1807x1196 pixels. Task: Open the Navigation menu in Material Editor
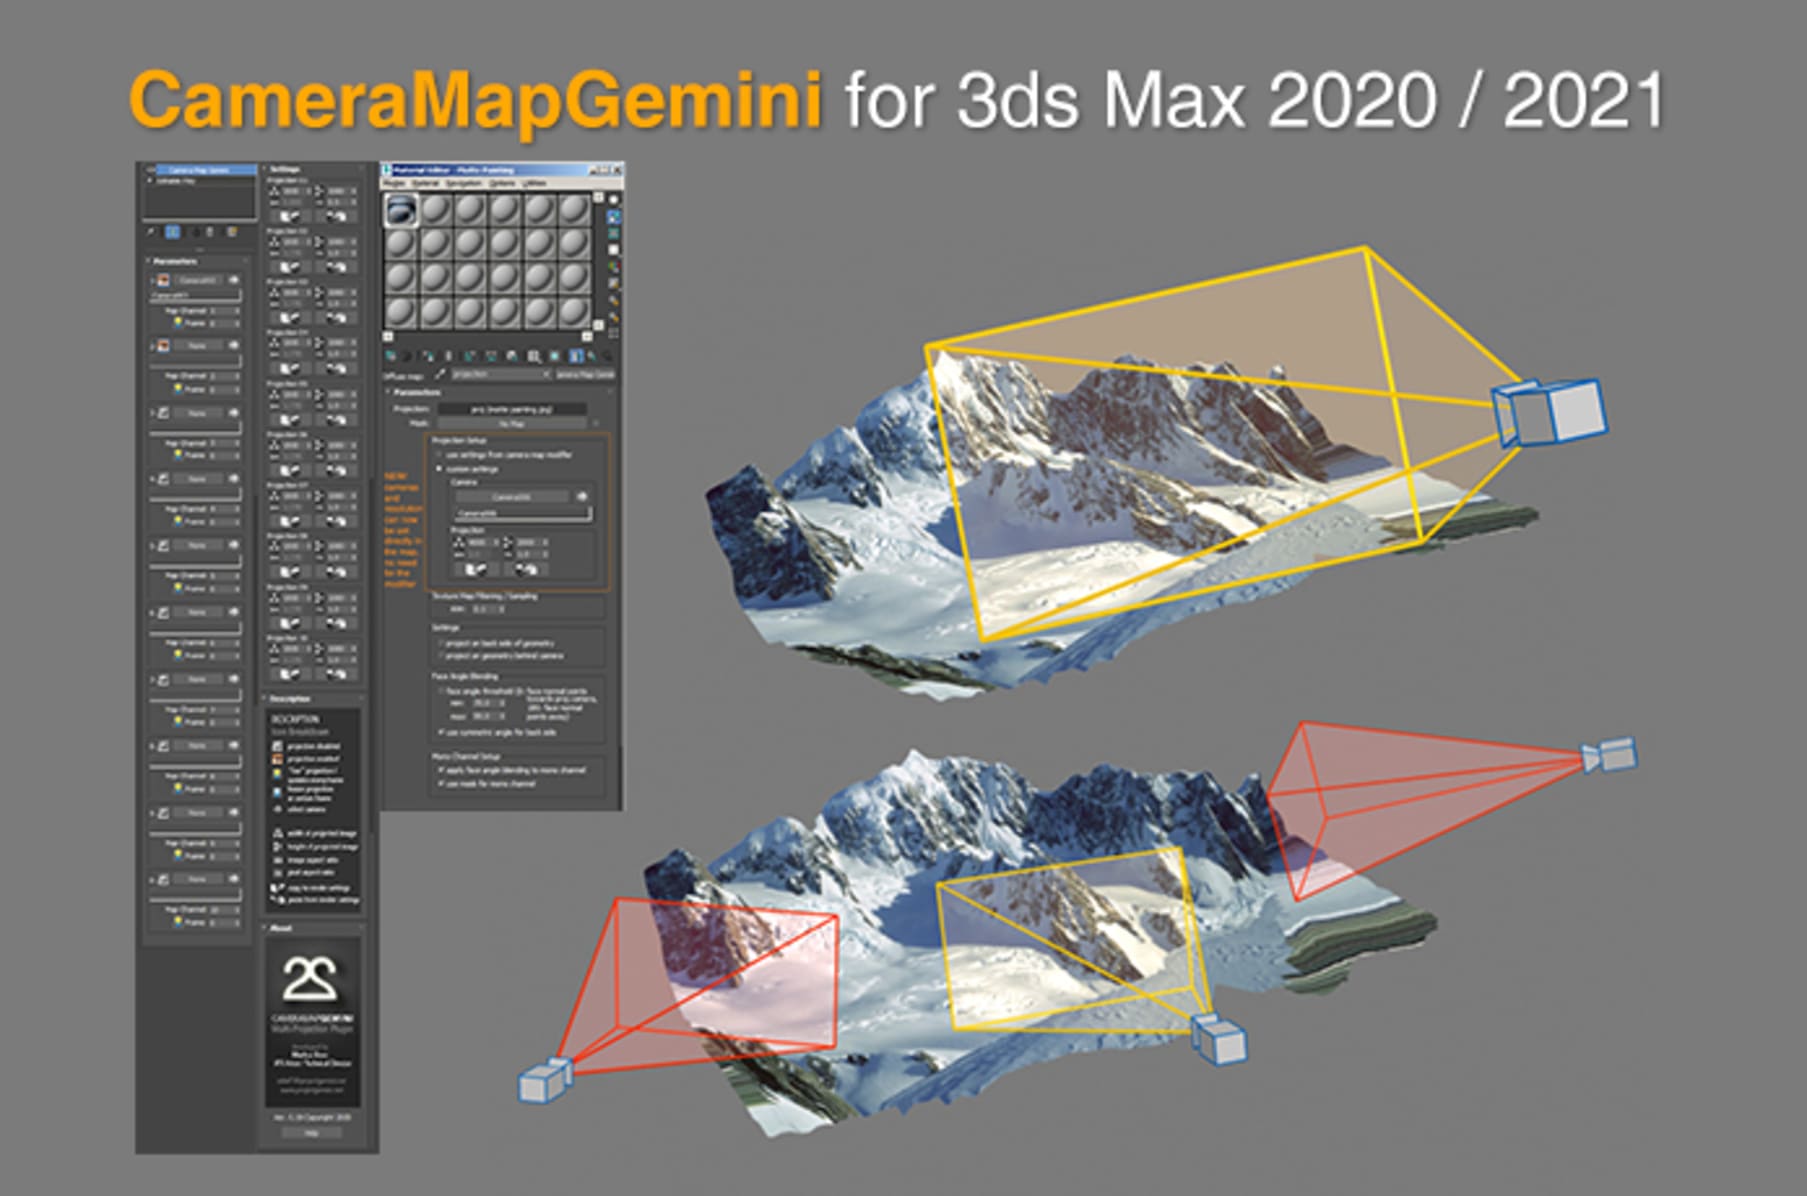click(x=463, y=183)
